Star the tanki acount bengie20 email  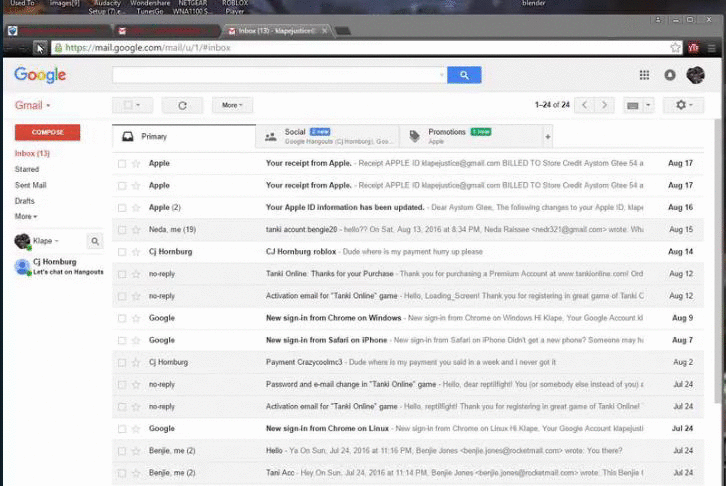136,230
